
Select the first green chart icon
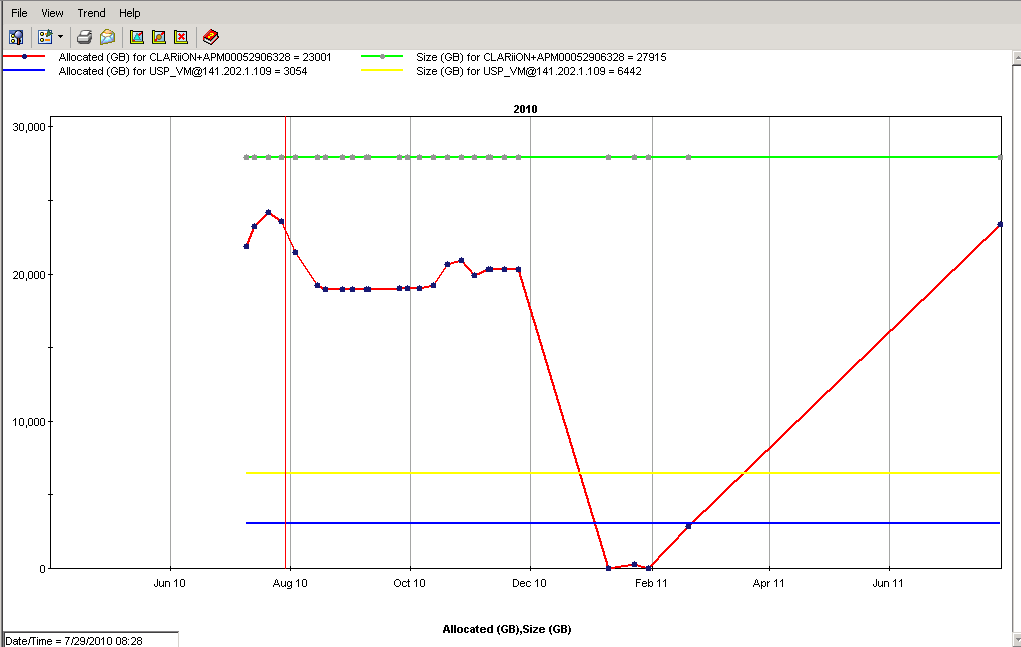pyautogui.click(x=134, y=35)
